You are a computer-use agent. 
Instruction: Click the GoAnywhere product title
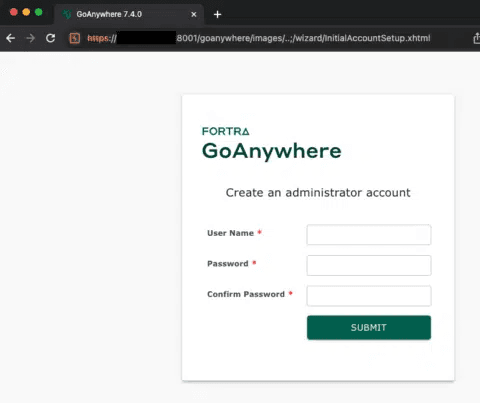point(272,151)
